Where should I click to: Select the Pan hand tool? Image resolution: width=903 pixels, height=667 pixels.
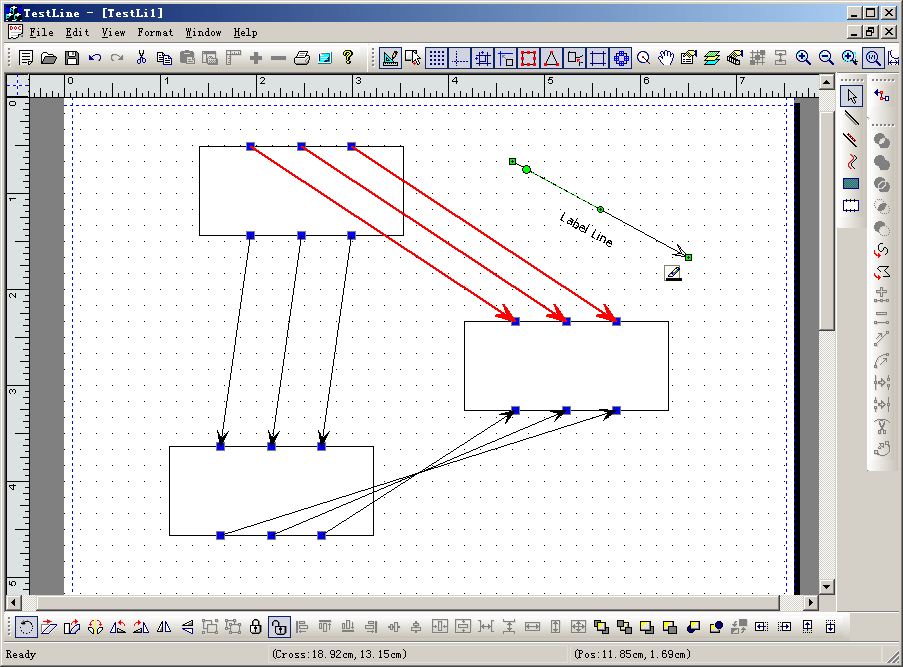coord(666,58)
